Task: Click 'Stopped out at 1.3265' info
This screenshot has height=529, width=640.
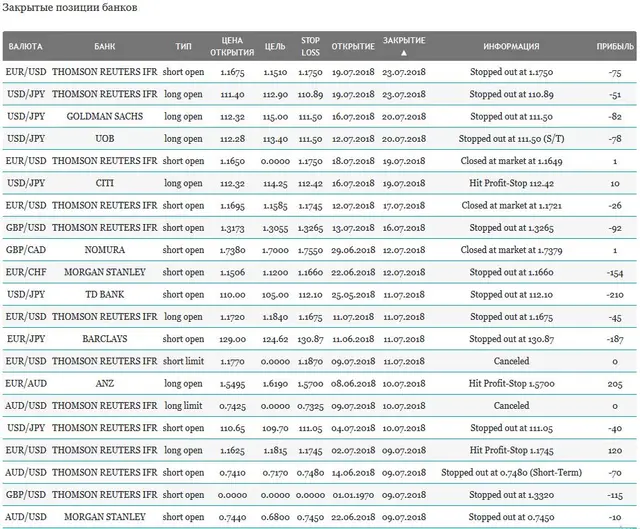Action: pyautogui.click(x=511, y=227)
